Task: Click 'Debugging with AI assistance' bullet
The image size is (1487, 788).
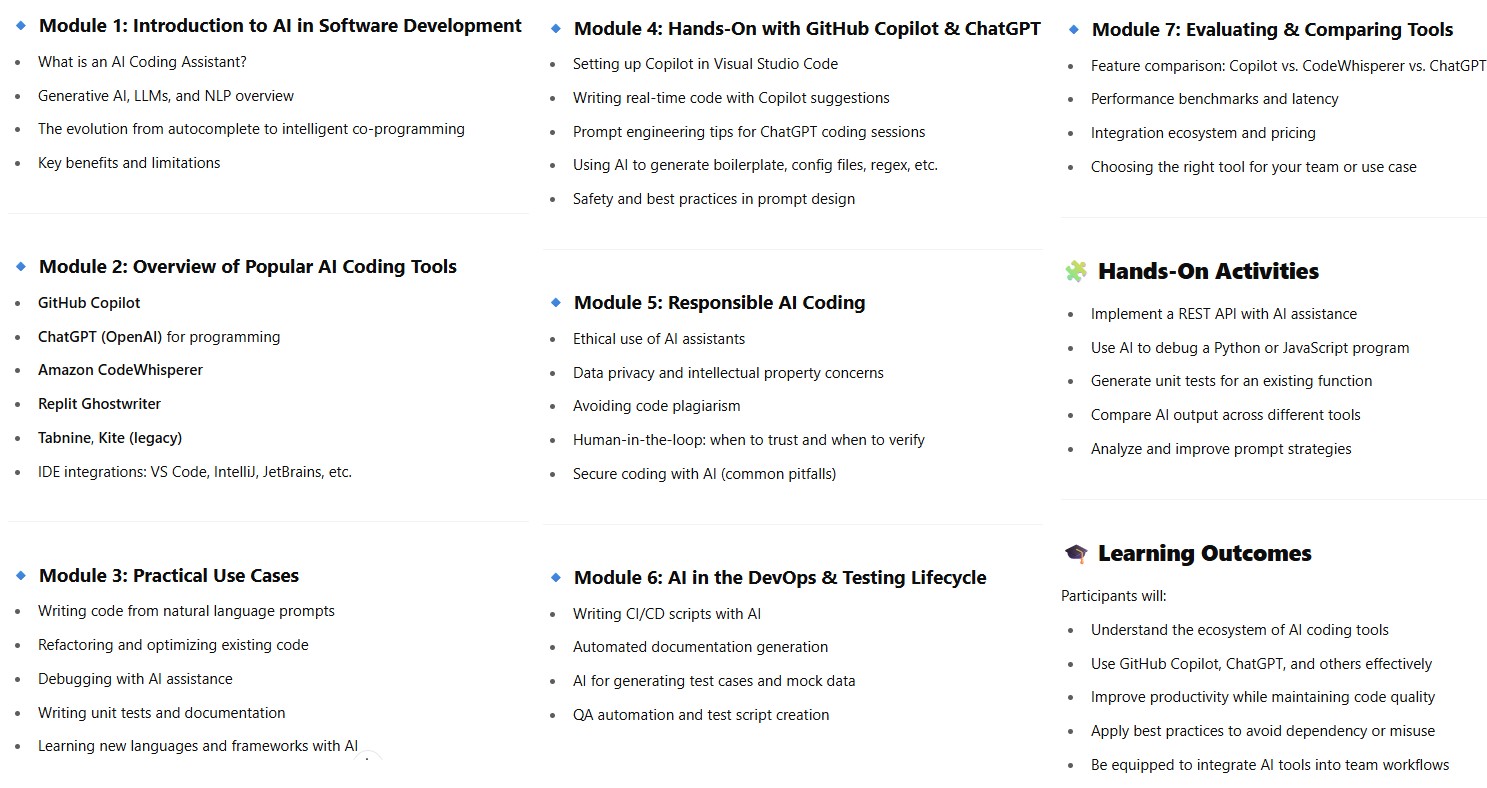Action: coord(135,679)
